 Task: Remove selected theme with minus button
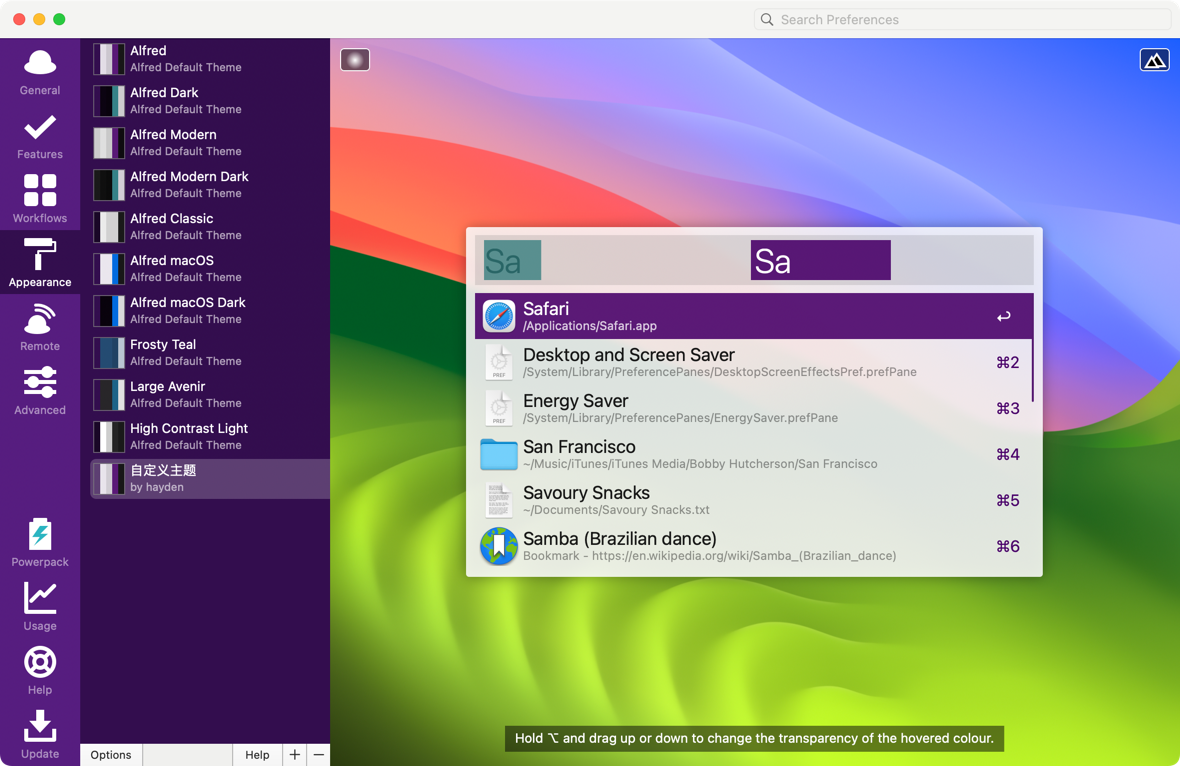point(318,755)
